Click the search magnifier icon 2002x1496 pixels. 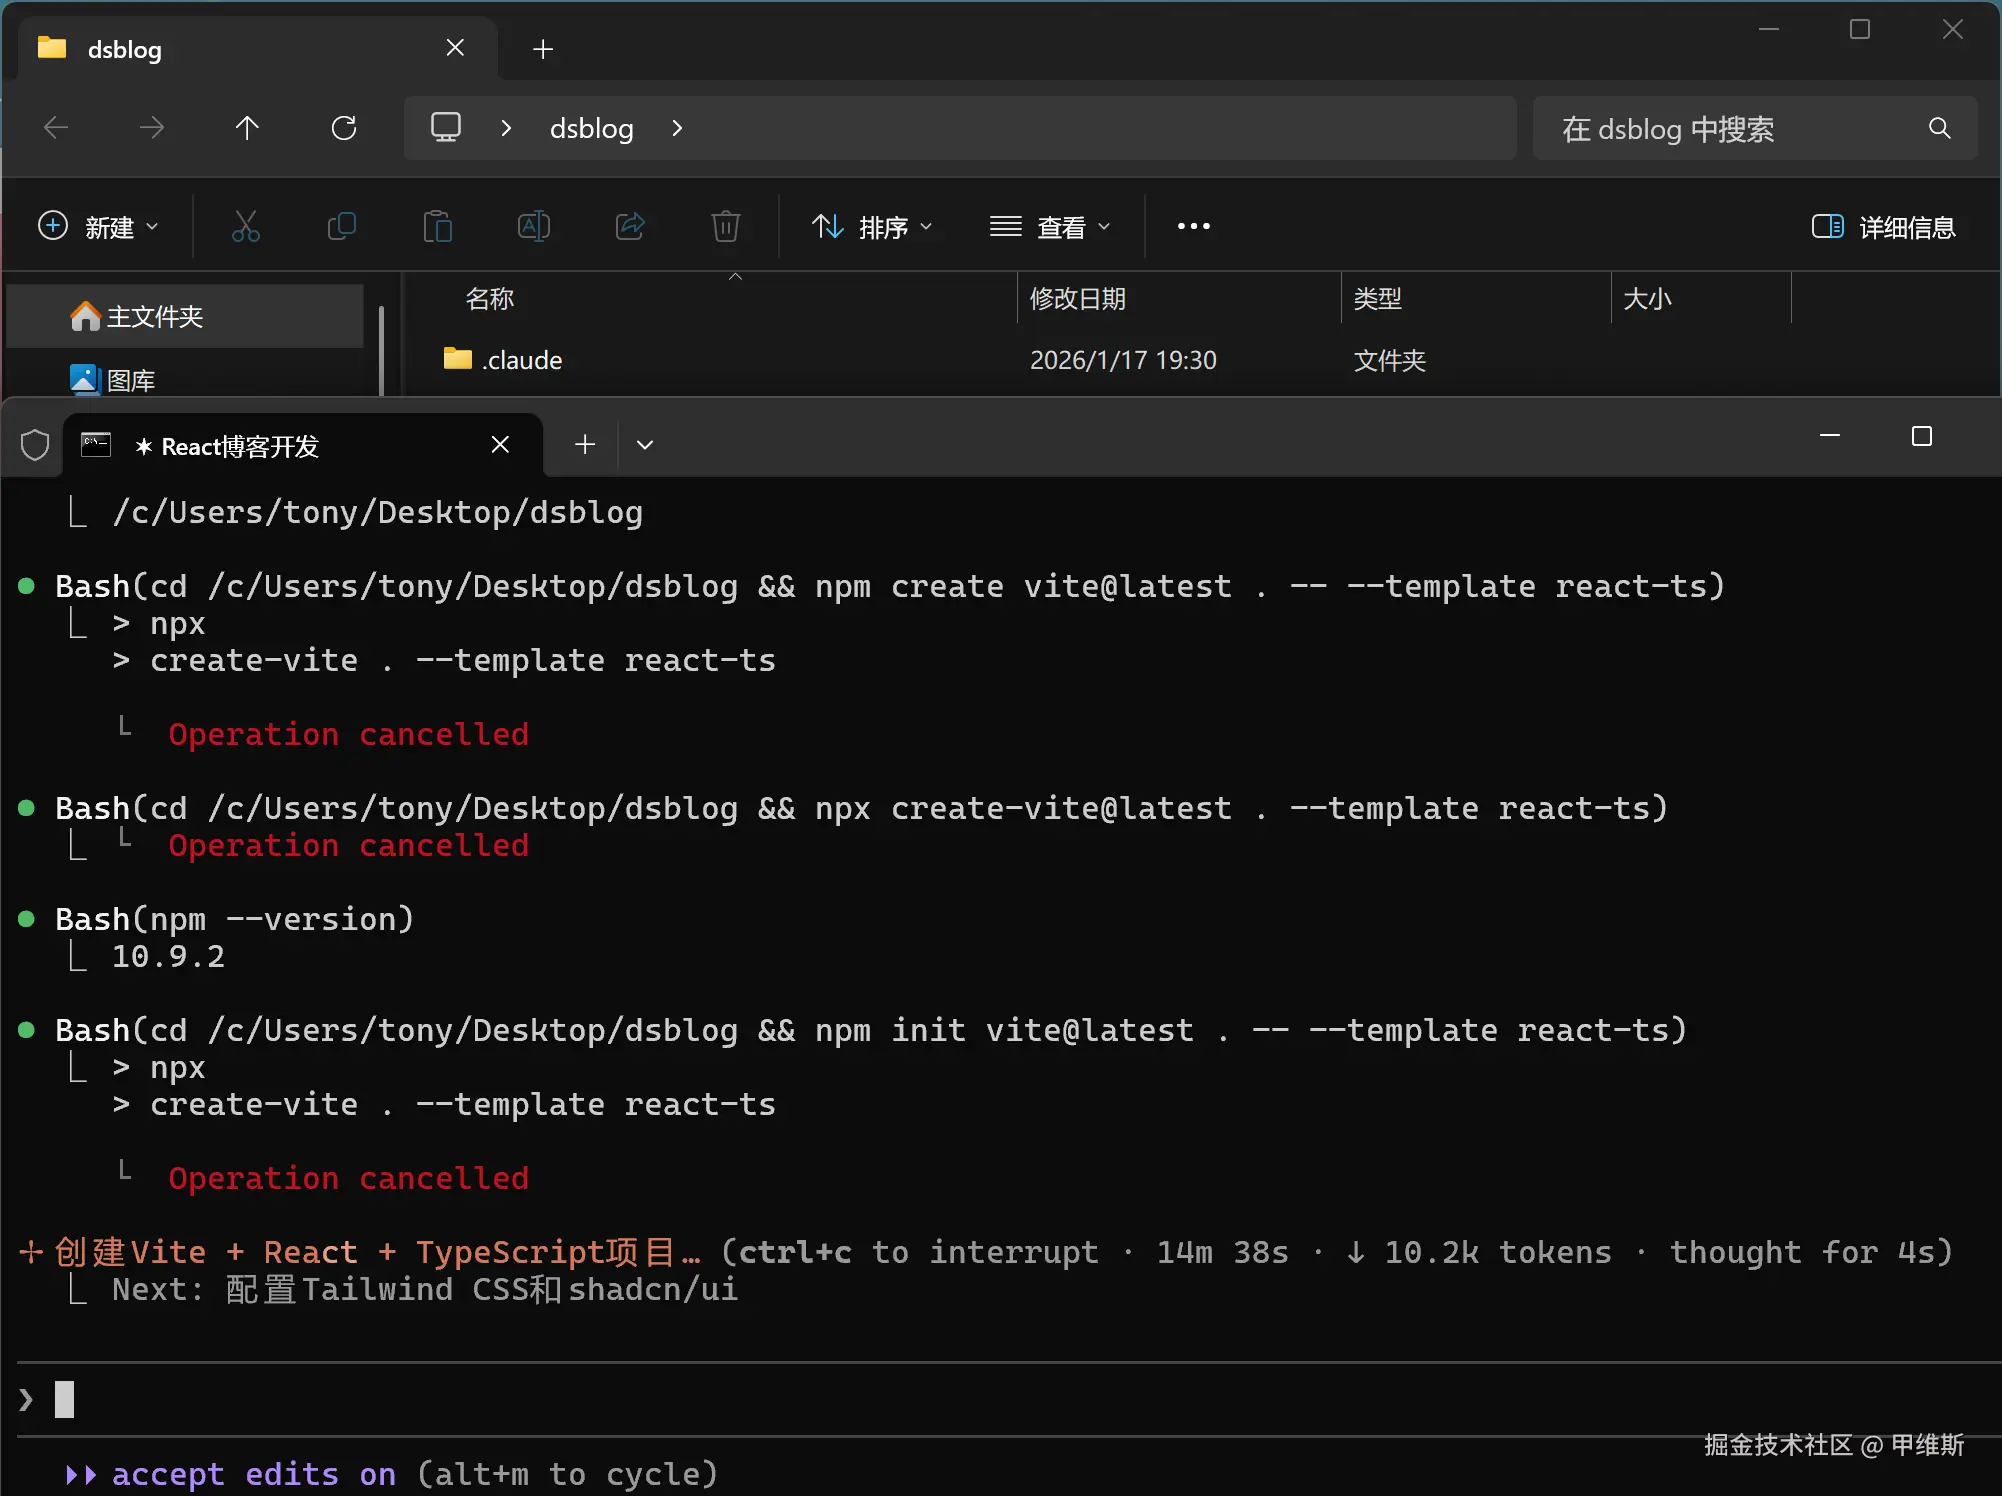click(x=1939, y=128)
